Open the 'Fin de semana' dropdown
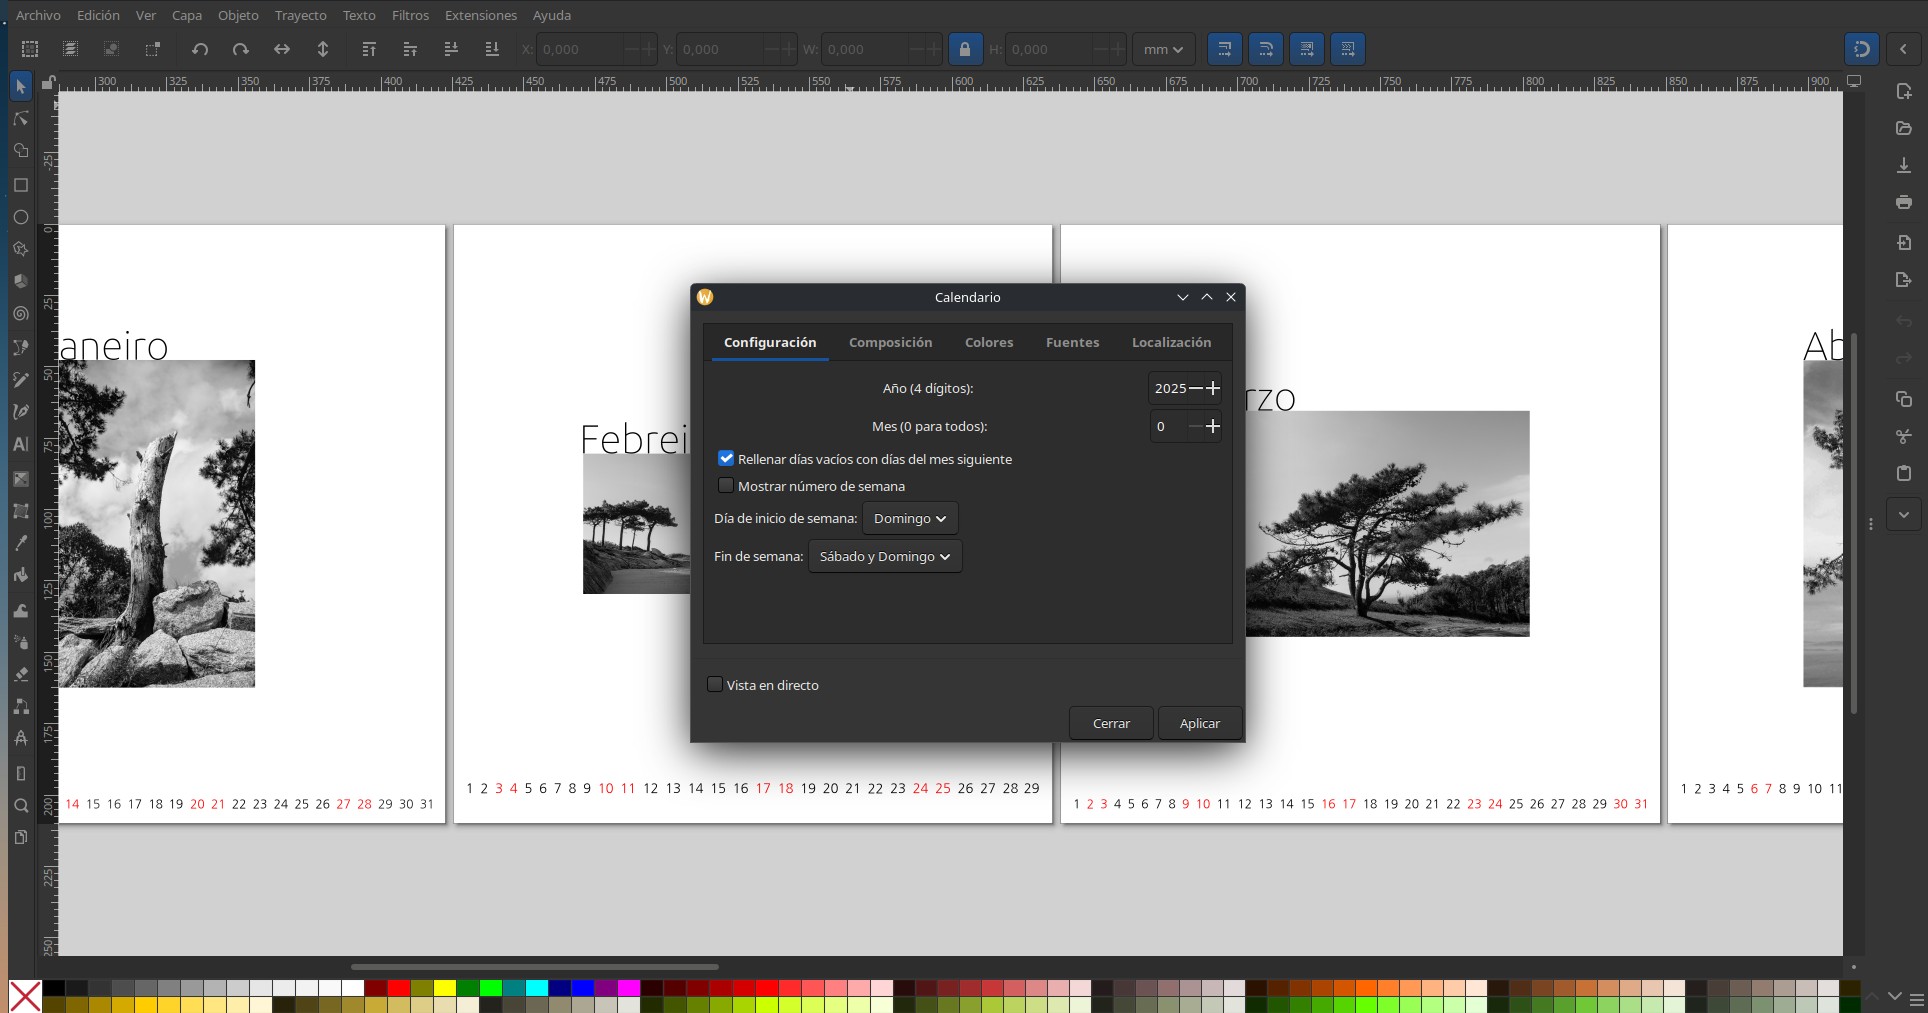Image resolution: width=1928 pixels, height=1013 pixels. (884, 556)
